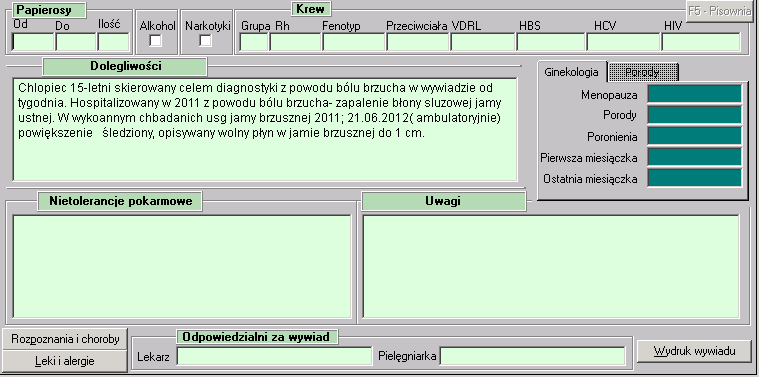Click the Uwagi header label
This screenshot has height=377, width=759.
click(443, 201)
